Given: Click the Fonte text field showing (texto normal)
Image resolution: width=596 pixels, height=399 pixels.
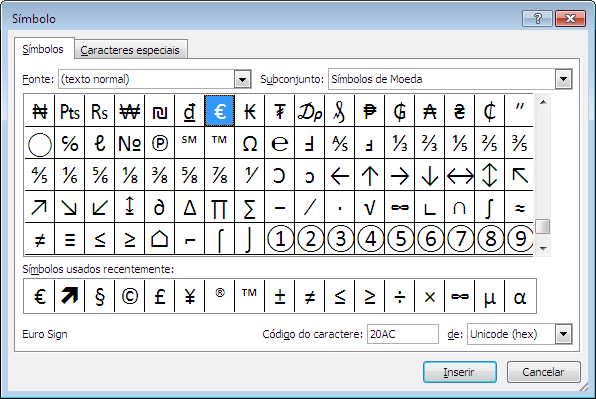Looking at the screenshot, I should click(147, 79).
